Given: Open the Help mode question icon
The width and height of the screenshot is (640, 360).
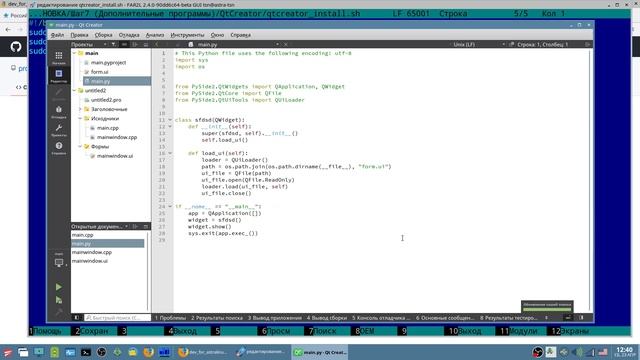Looking at the screenshot, I should point(59,147).
